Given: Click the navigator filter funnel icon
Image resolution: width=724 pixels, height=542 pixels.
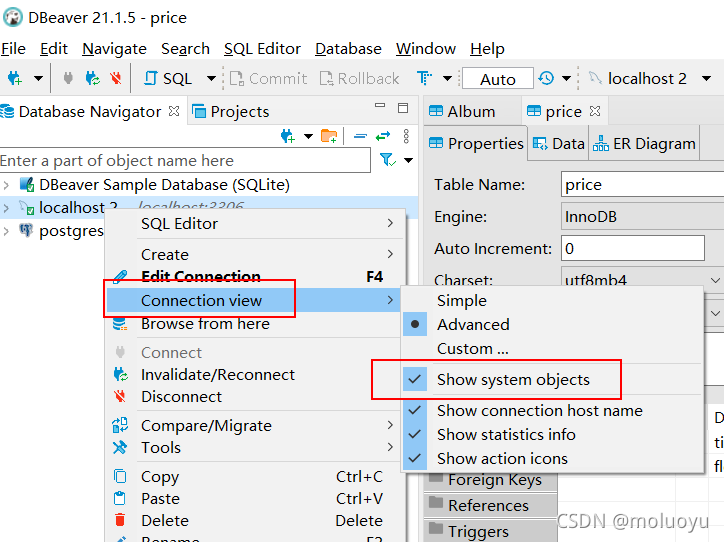Looking at the screenshot, I should pos(387,160).
